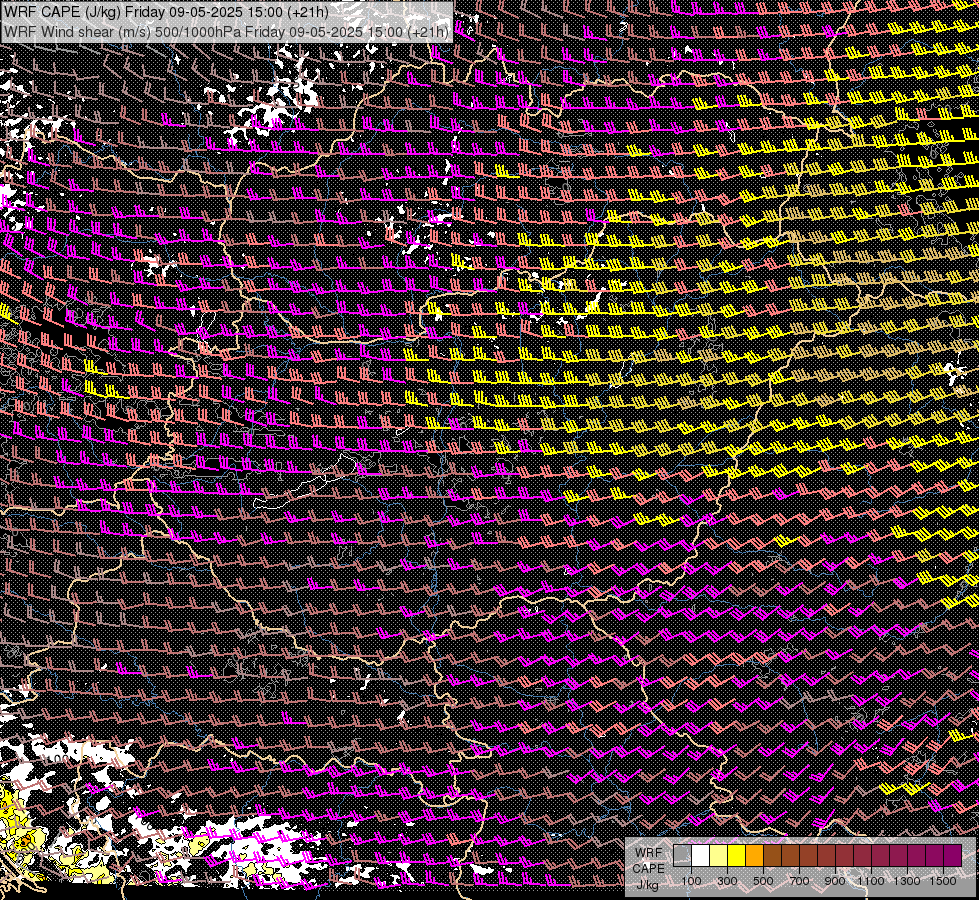
Task: Click the 1300 label in CAPE legend
Action: click(907, 881)
